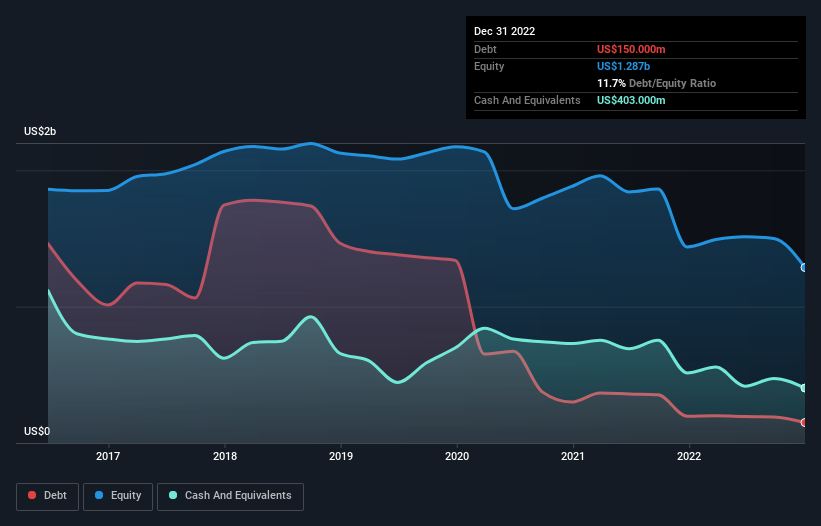Select the Debt endpoint marker on chart
This screenshot has height=526, width=821.
(x=804, y=422)
